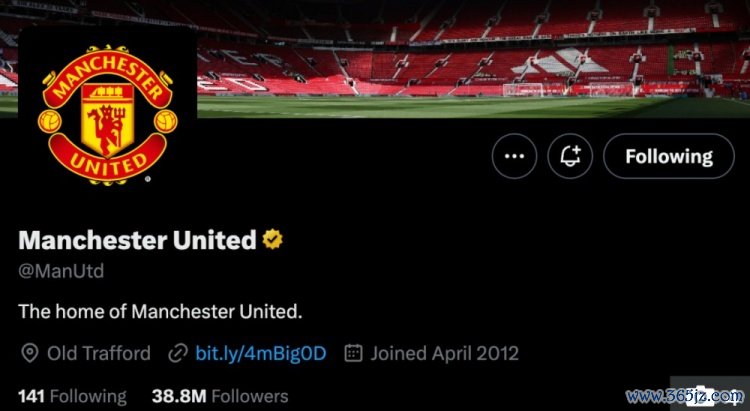The width and height of the screenshot is (750, 411).
Task: Click the bio text 'The home of Manchester United.'
Action: 160,311
